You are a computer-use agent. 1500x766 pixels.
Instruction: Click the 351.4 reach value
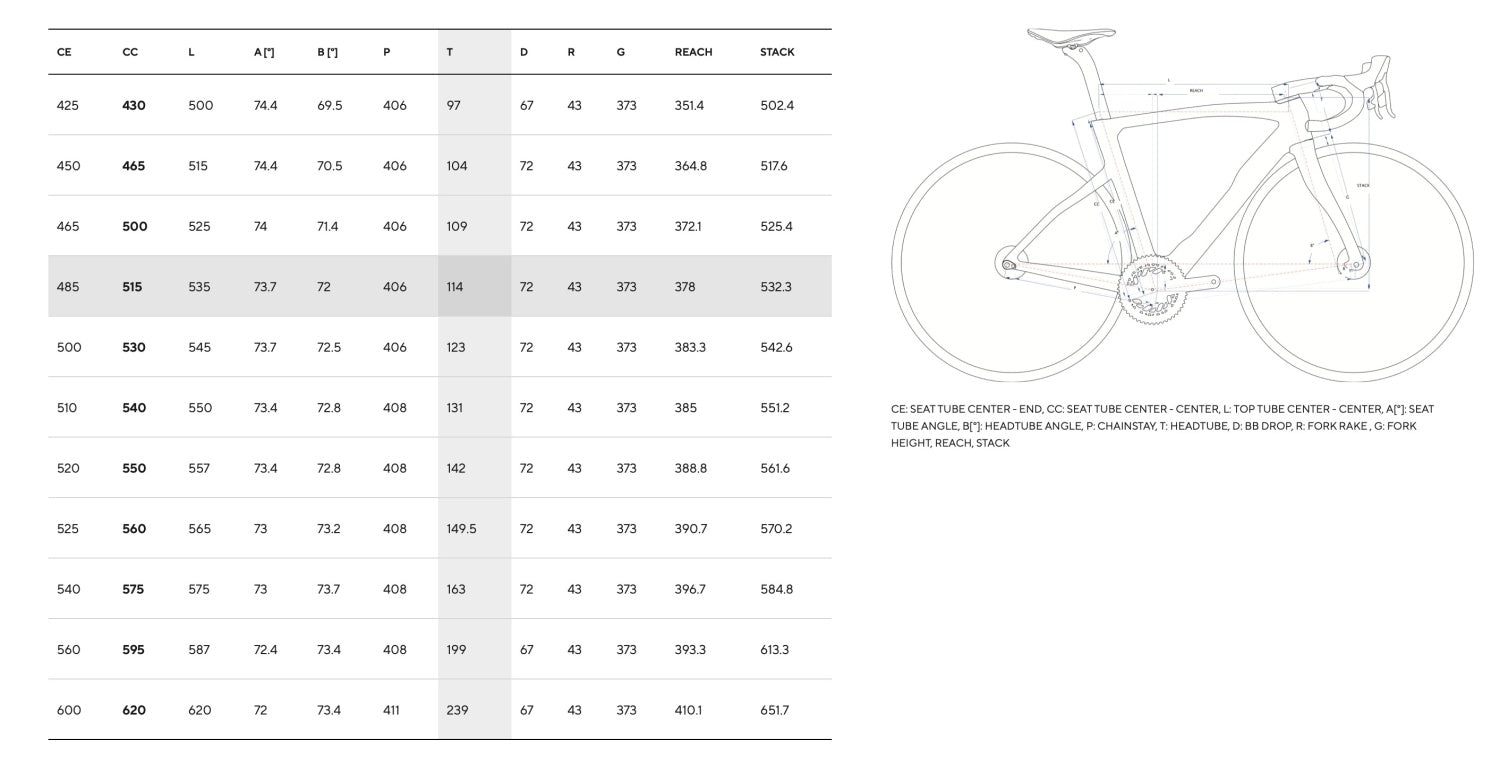pyautogui.click(x=689, y=105)
